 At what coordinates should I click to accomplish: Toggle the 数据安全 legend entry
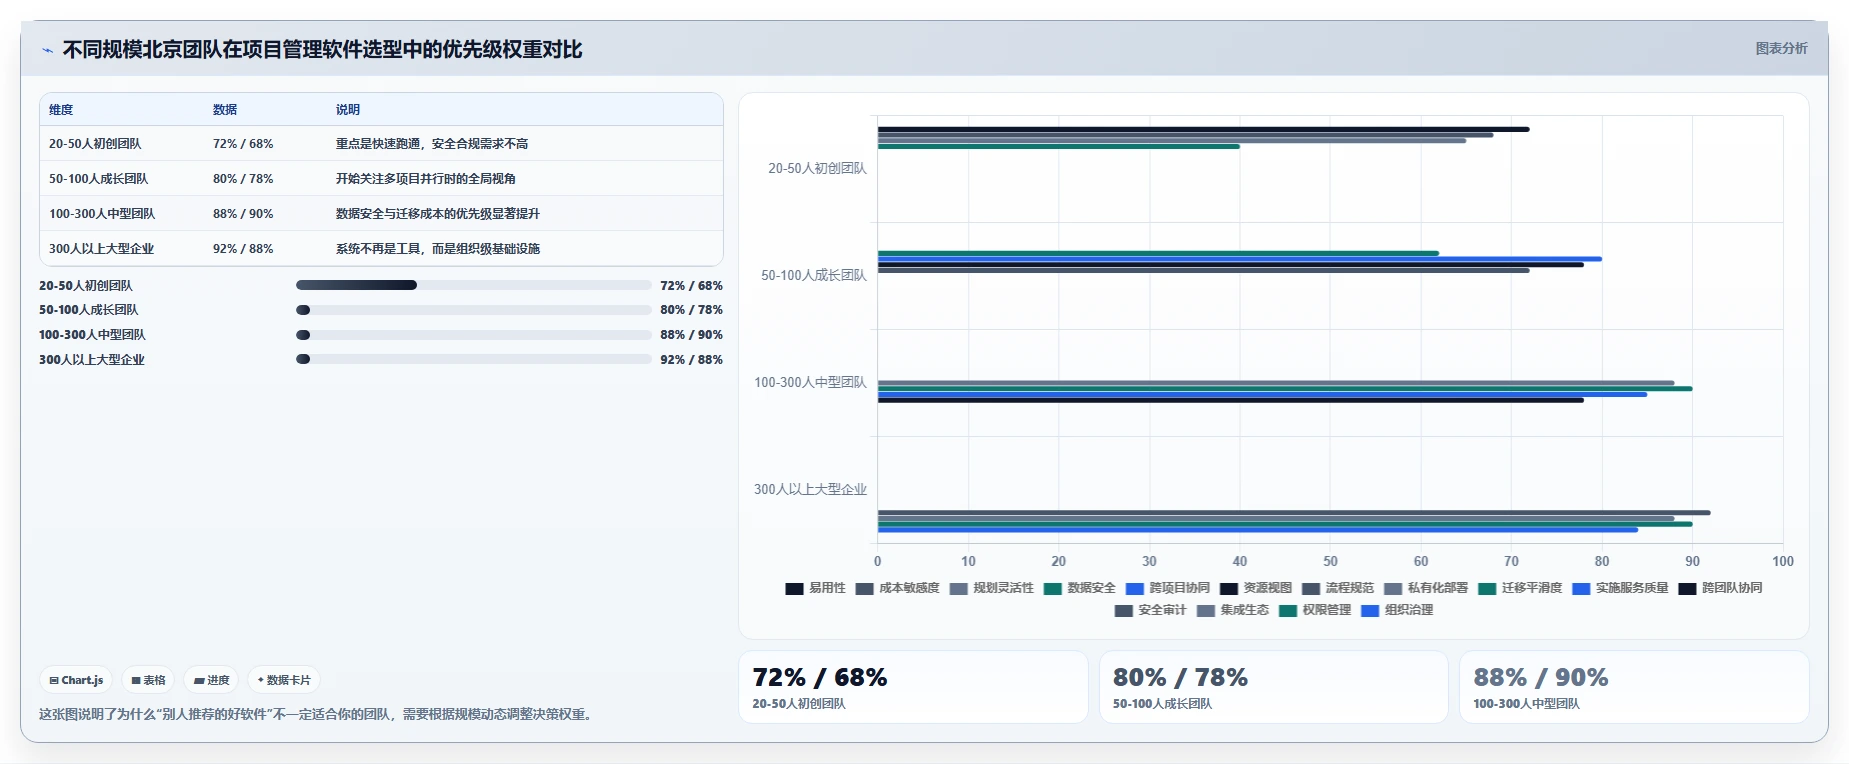[x=1079, y=588]
